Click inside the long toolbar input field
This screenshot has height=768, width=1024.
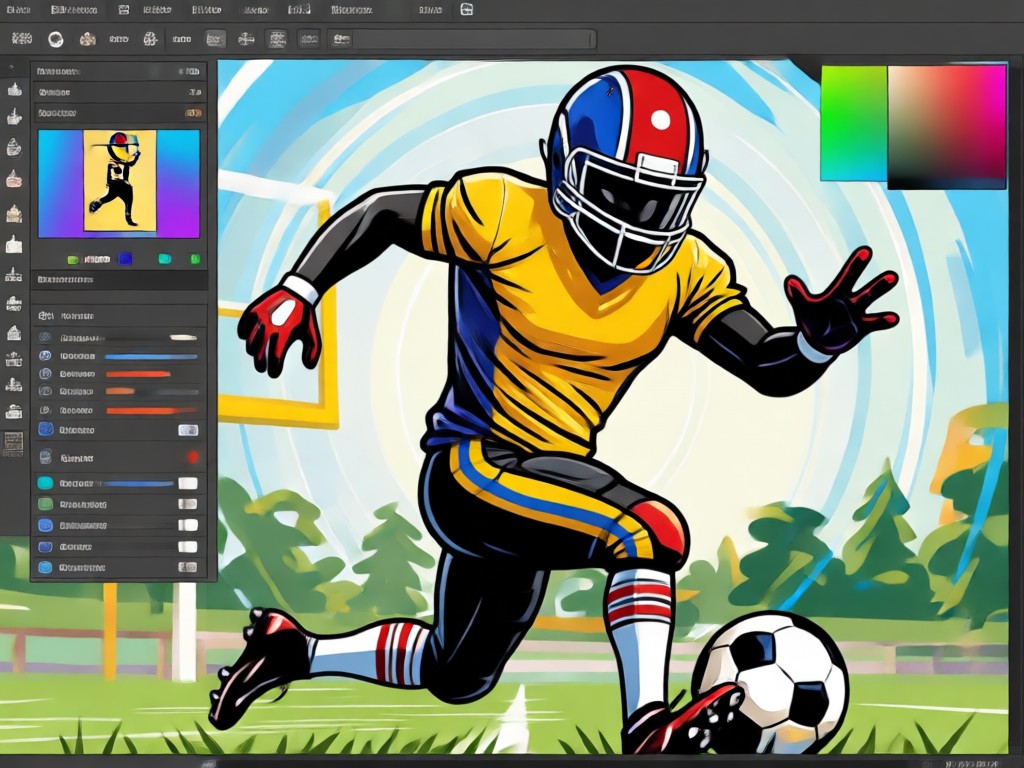click(473, 39)
